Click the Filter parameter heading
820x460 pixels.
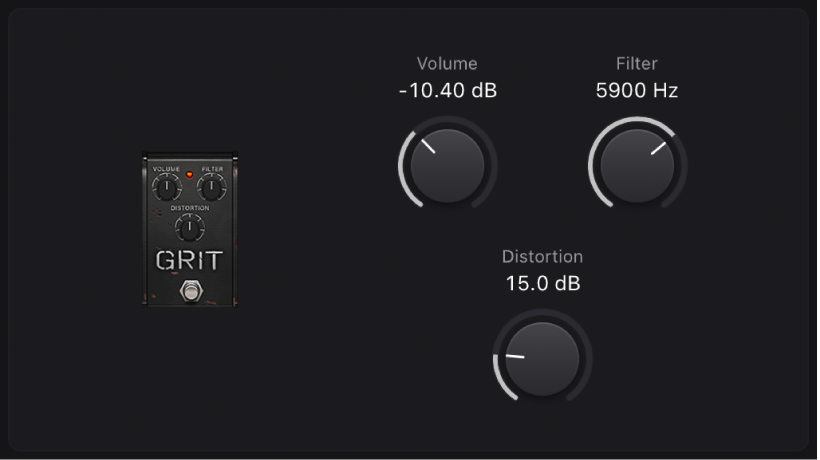[x=637, y=64]
